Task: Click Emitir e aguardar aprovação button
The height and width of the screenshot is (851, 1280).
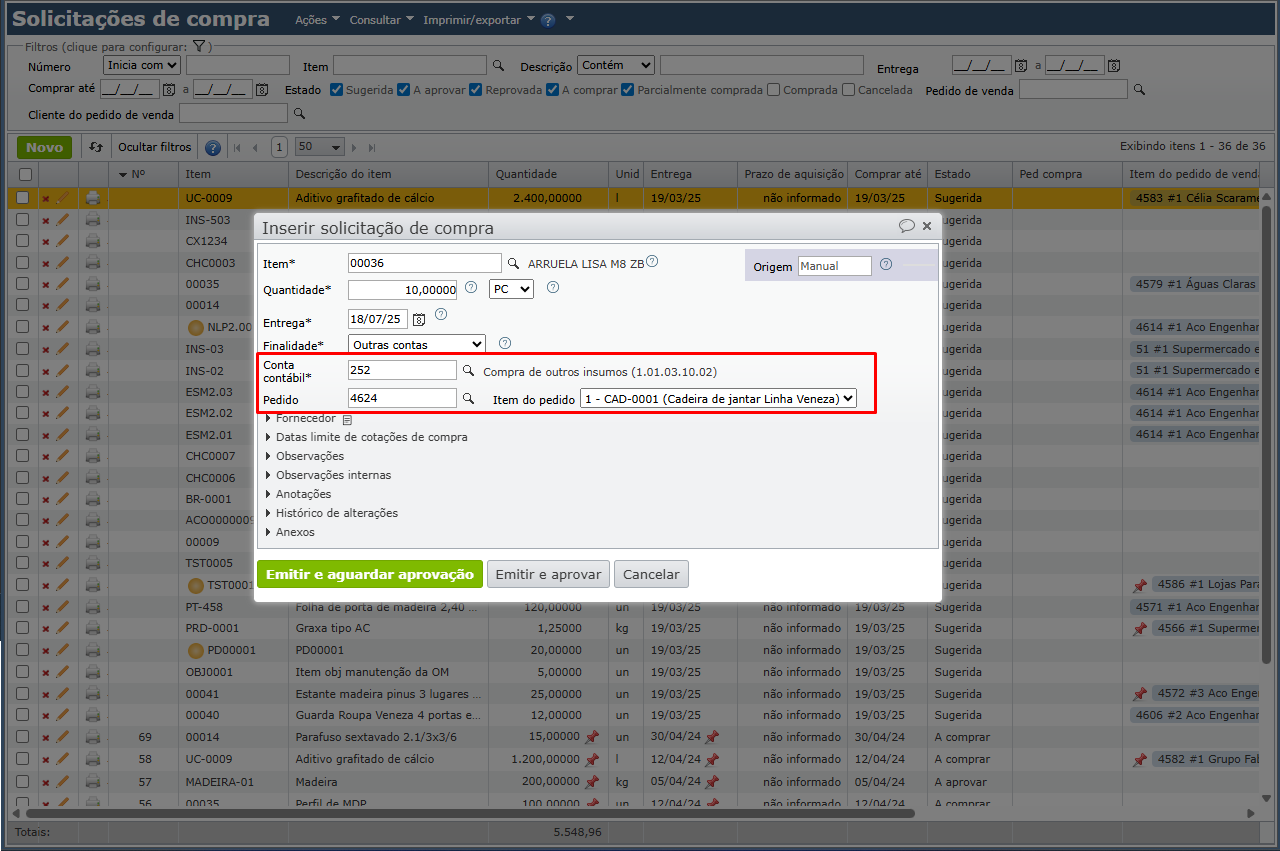Action: coord(369,575)
